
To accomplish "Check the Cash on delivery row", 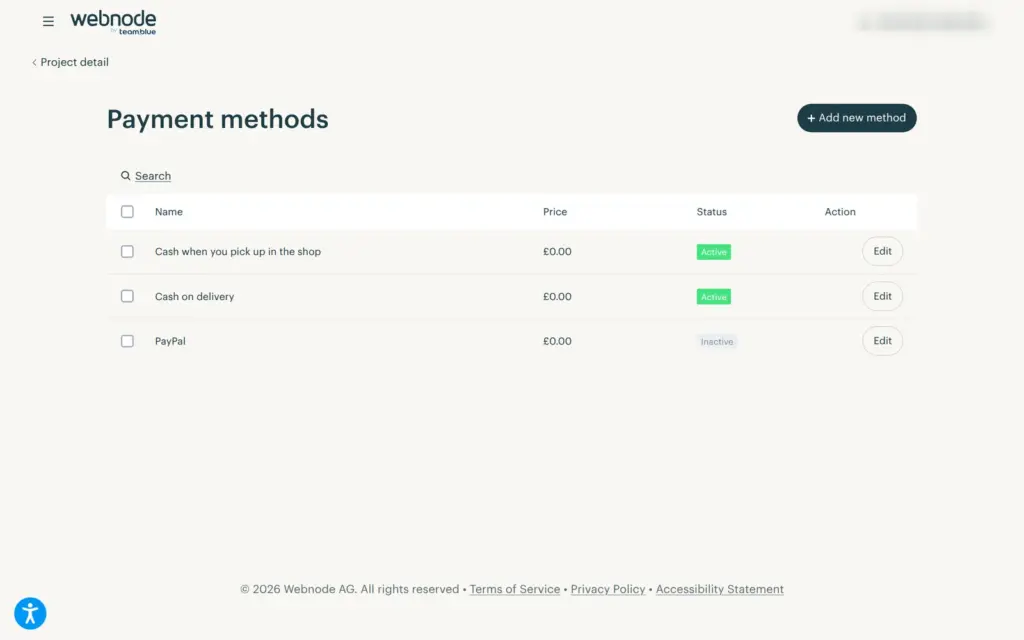I will [x=127, y=296].
